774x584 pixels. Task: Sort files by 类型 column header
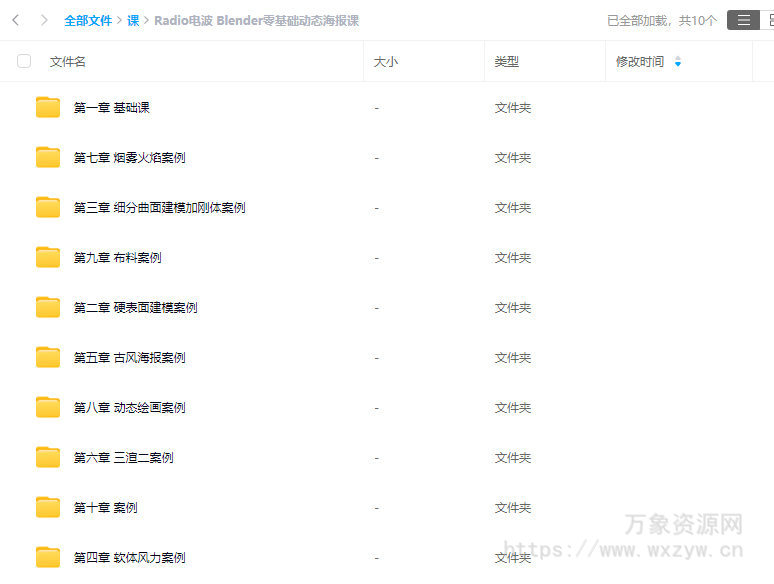[506, 62]
